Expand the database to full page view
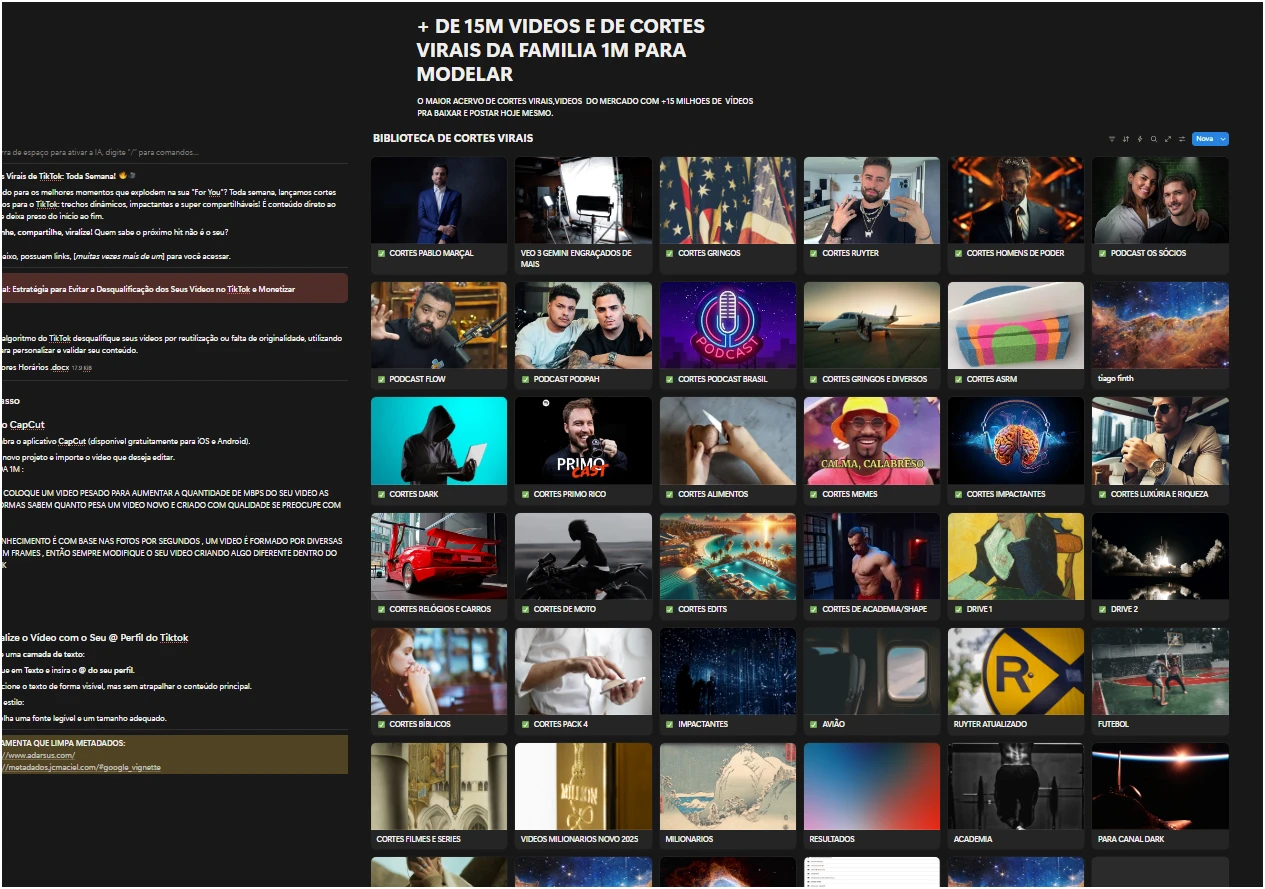The width and height of the screenshot is (1265, 889). tap(1168, 139)
